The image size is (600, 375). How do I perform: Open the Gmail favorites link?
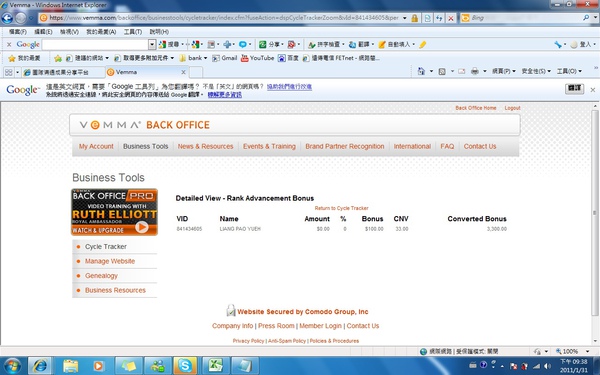click(225, 58)
